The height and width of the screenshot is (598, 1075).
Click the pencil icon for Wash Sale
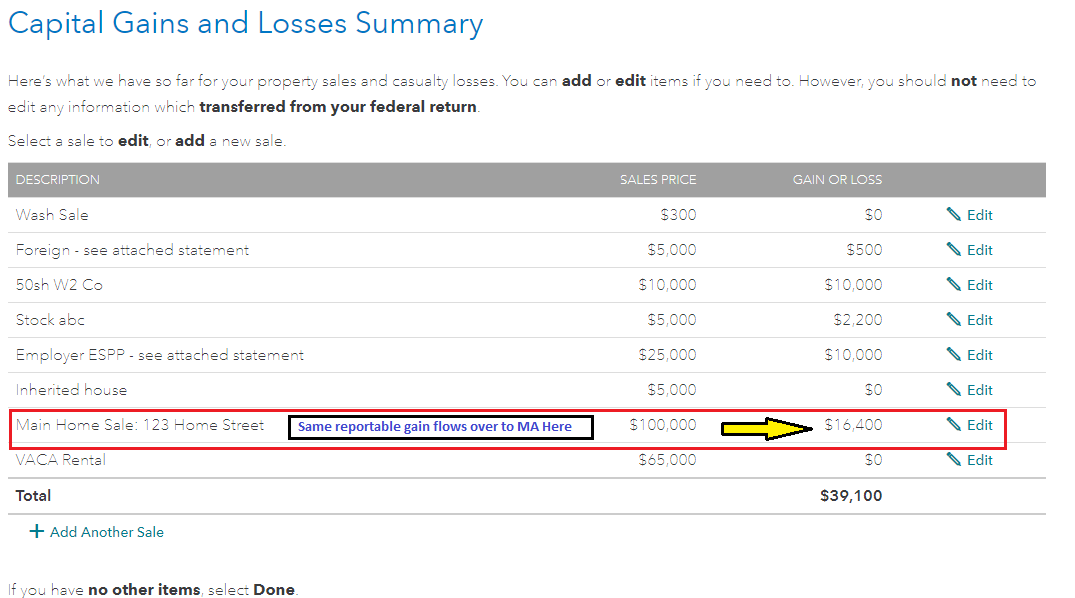point(953,215)
